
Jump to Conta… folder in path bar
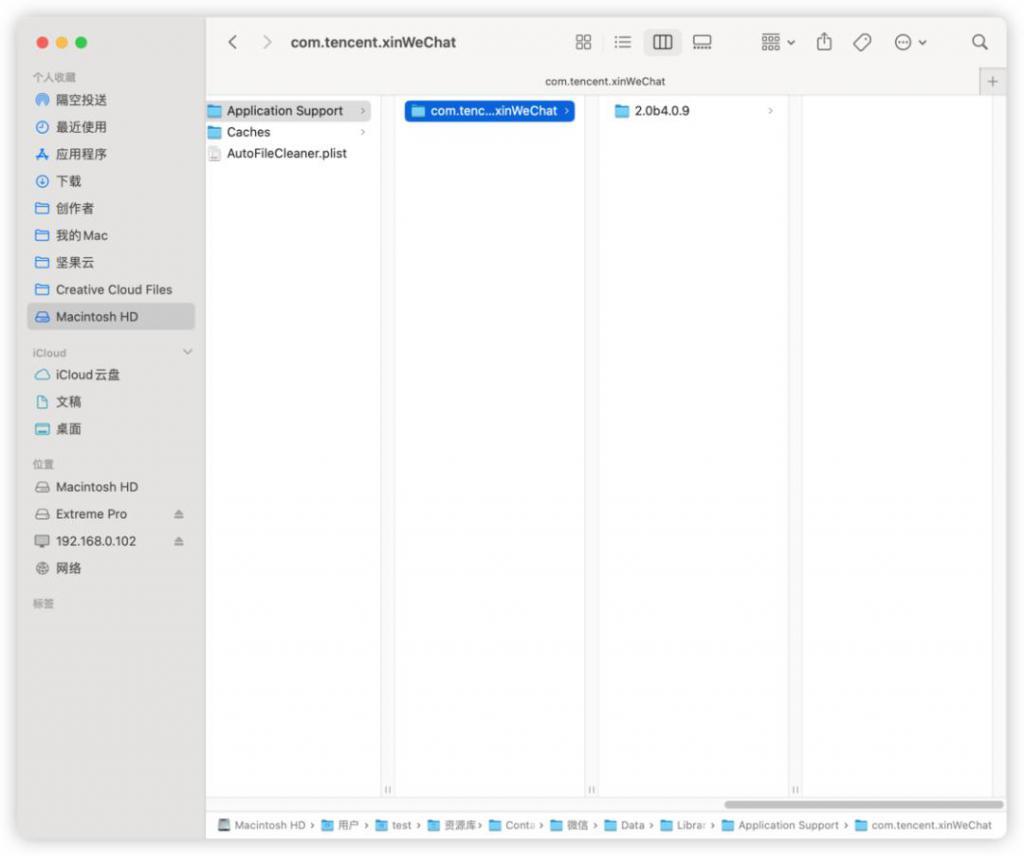pyautogui.click(x=512, y=825)
